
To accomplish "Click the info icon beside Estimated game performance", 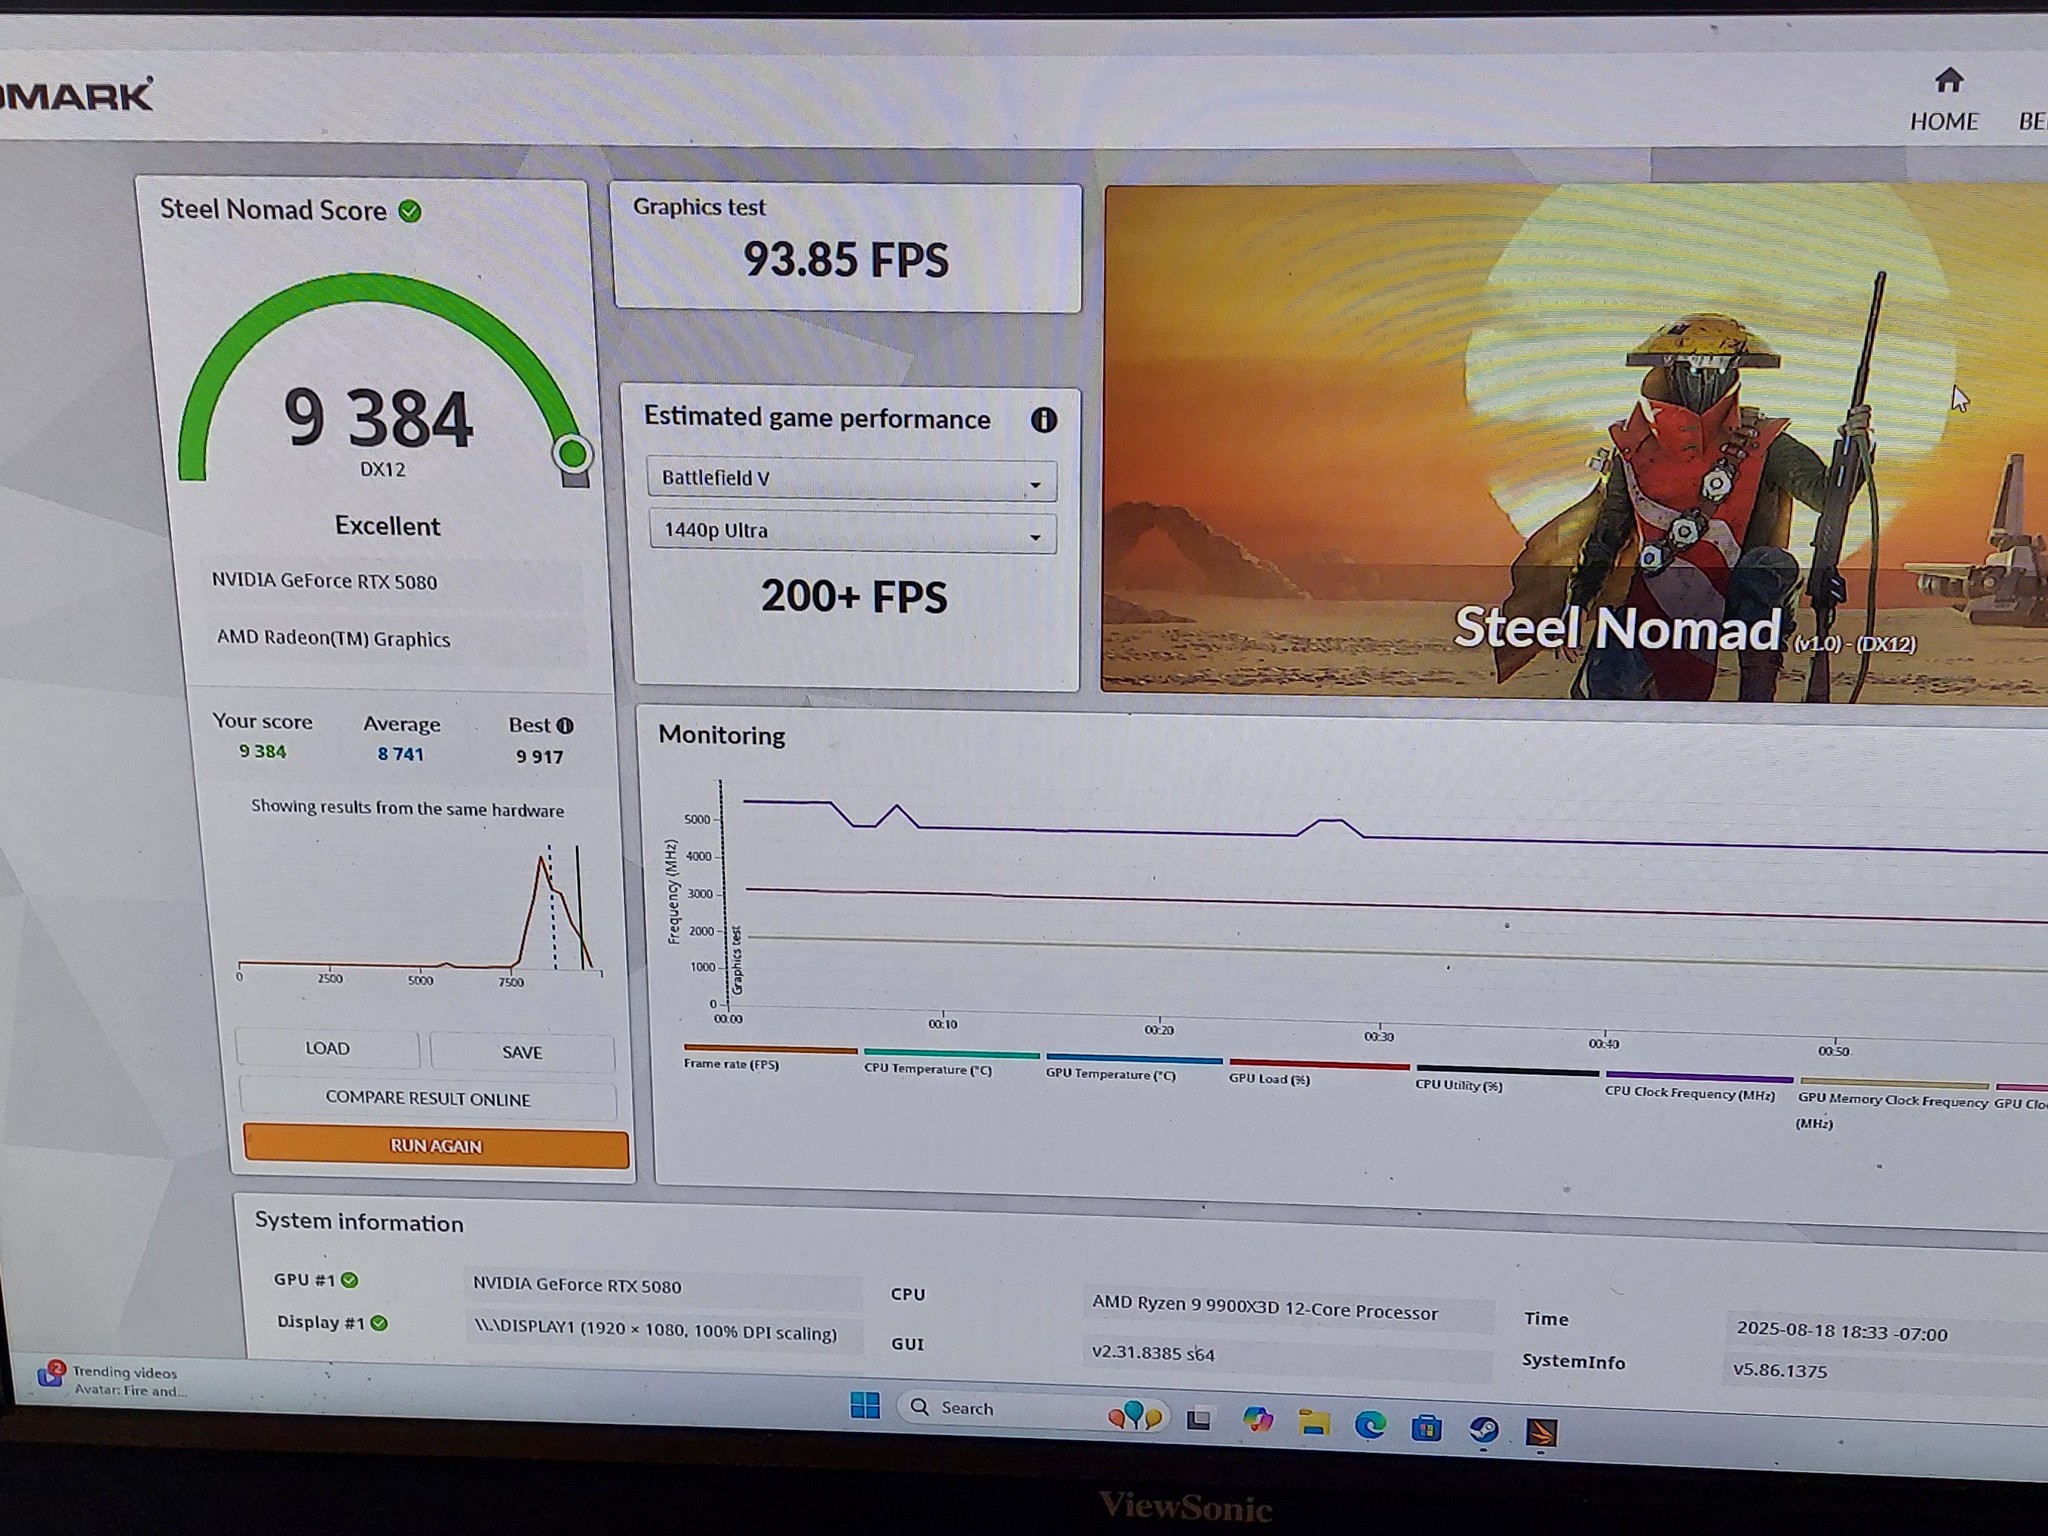I will (1043, 420).
